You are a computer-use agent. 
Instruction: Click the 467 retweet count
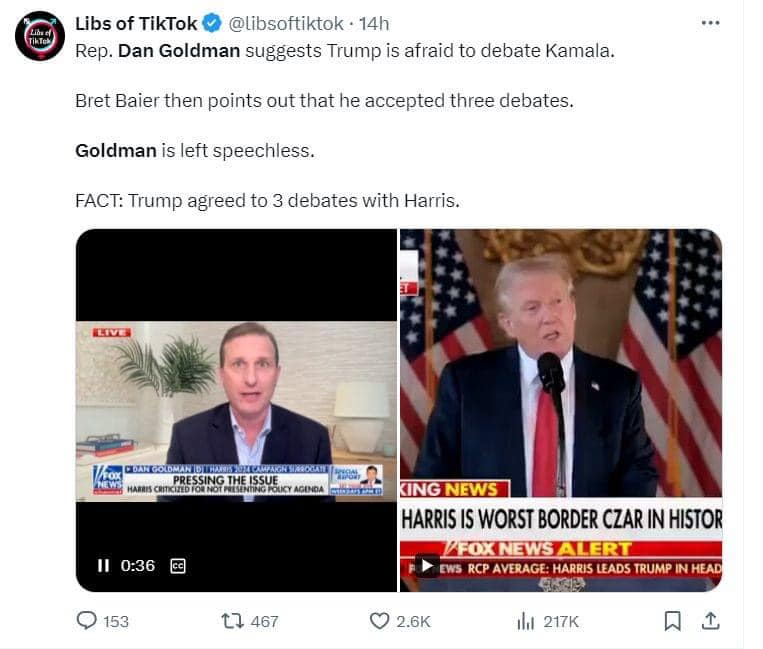pyautogui.click(x=264, y=621)
